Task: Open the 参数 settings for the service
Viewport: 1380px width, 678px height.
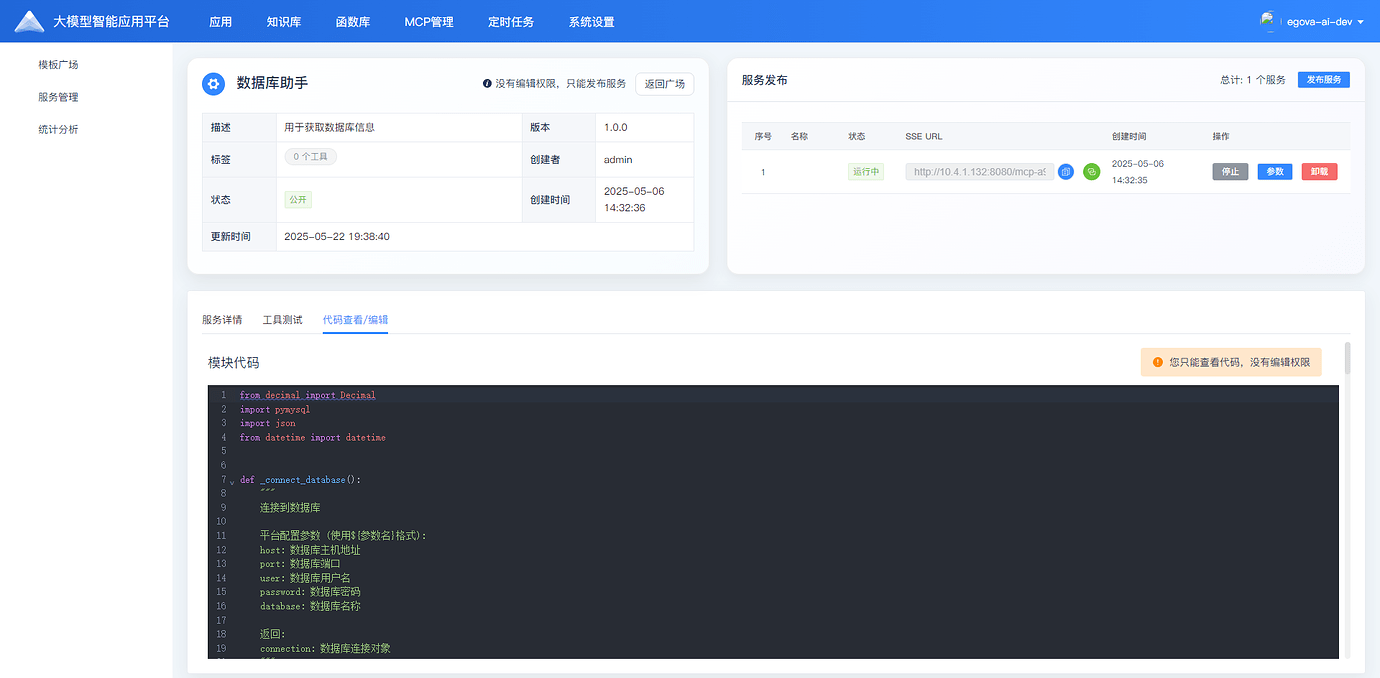Action: [1274, 171]
